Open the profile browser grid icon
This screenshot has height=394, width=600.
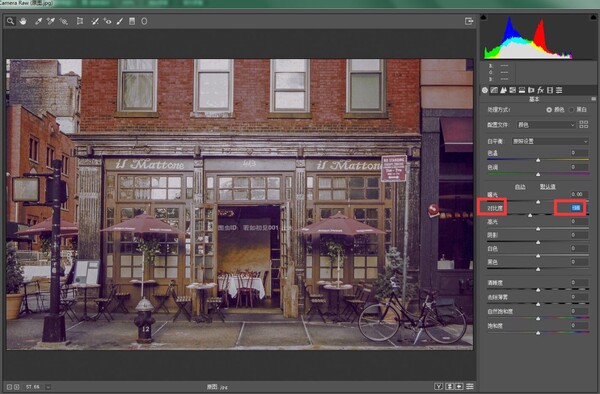point(584,124)
